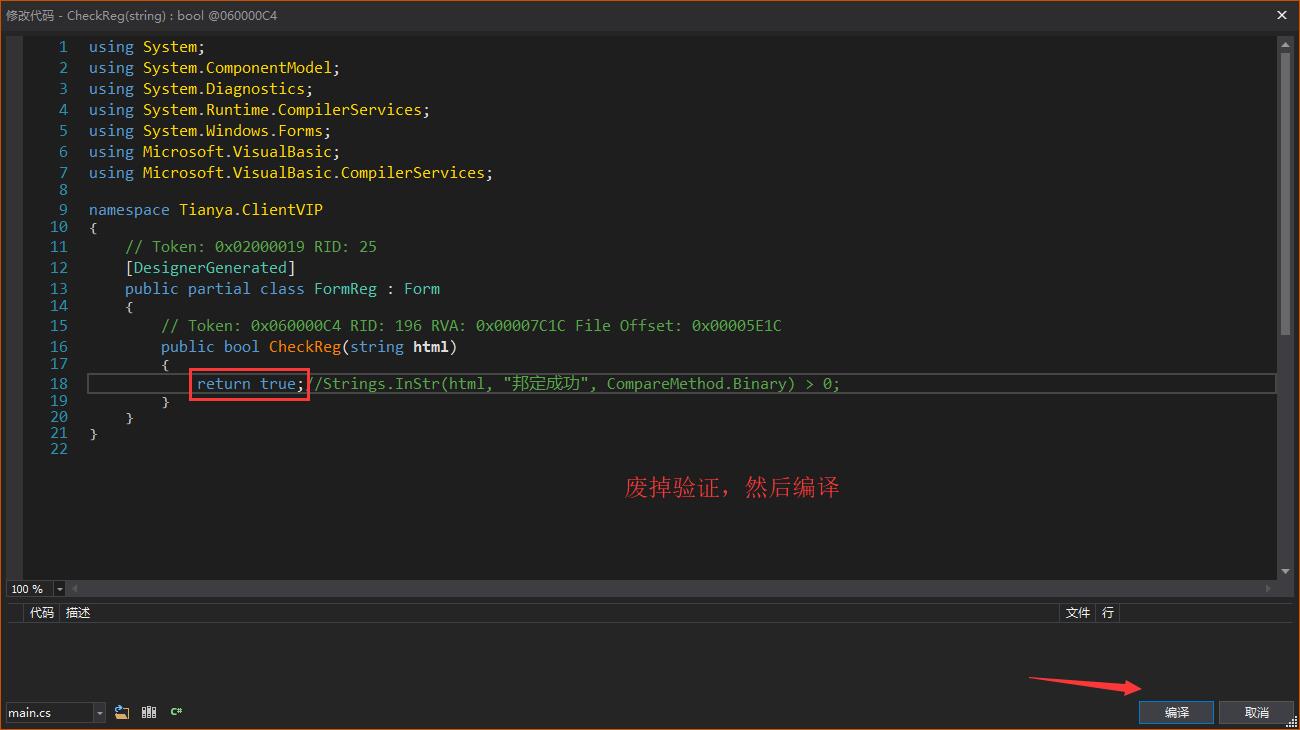Click the 'using System.Diagnostics;' line
This screenshot has width=1300, height=730.
[201, 89]
